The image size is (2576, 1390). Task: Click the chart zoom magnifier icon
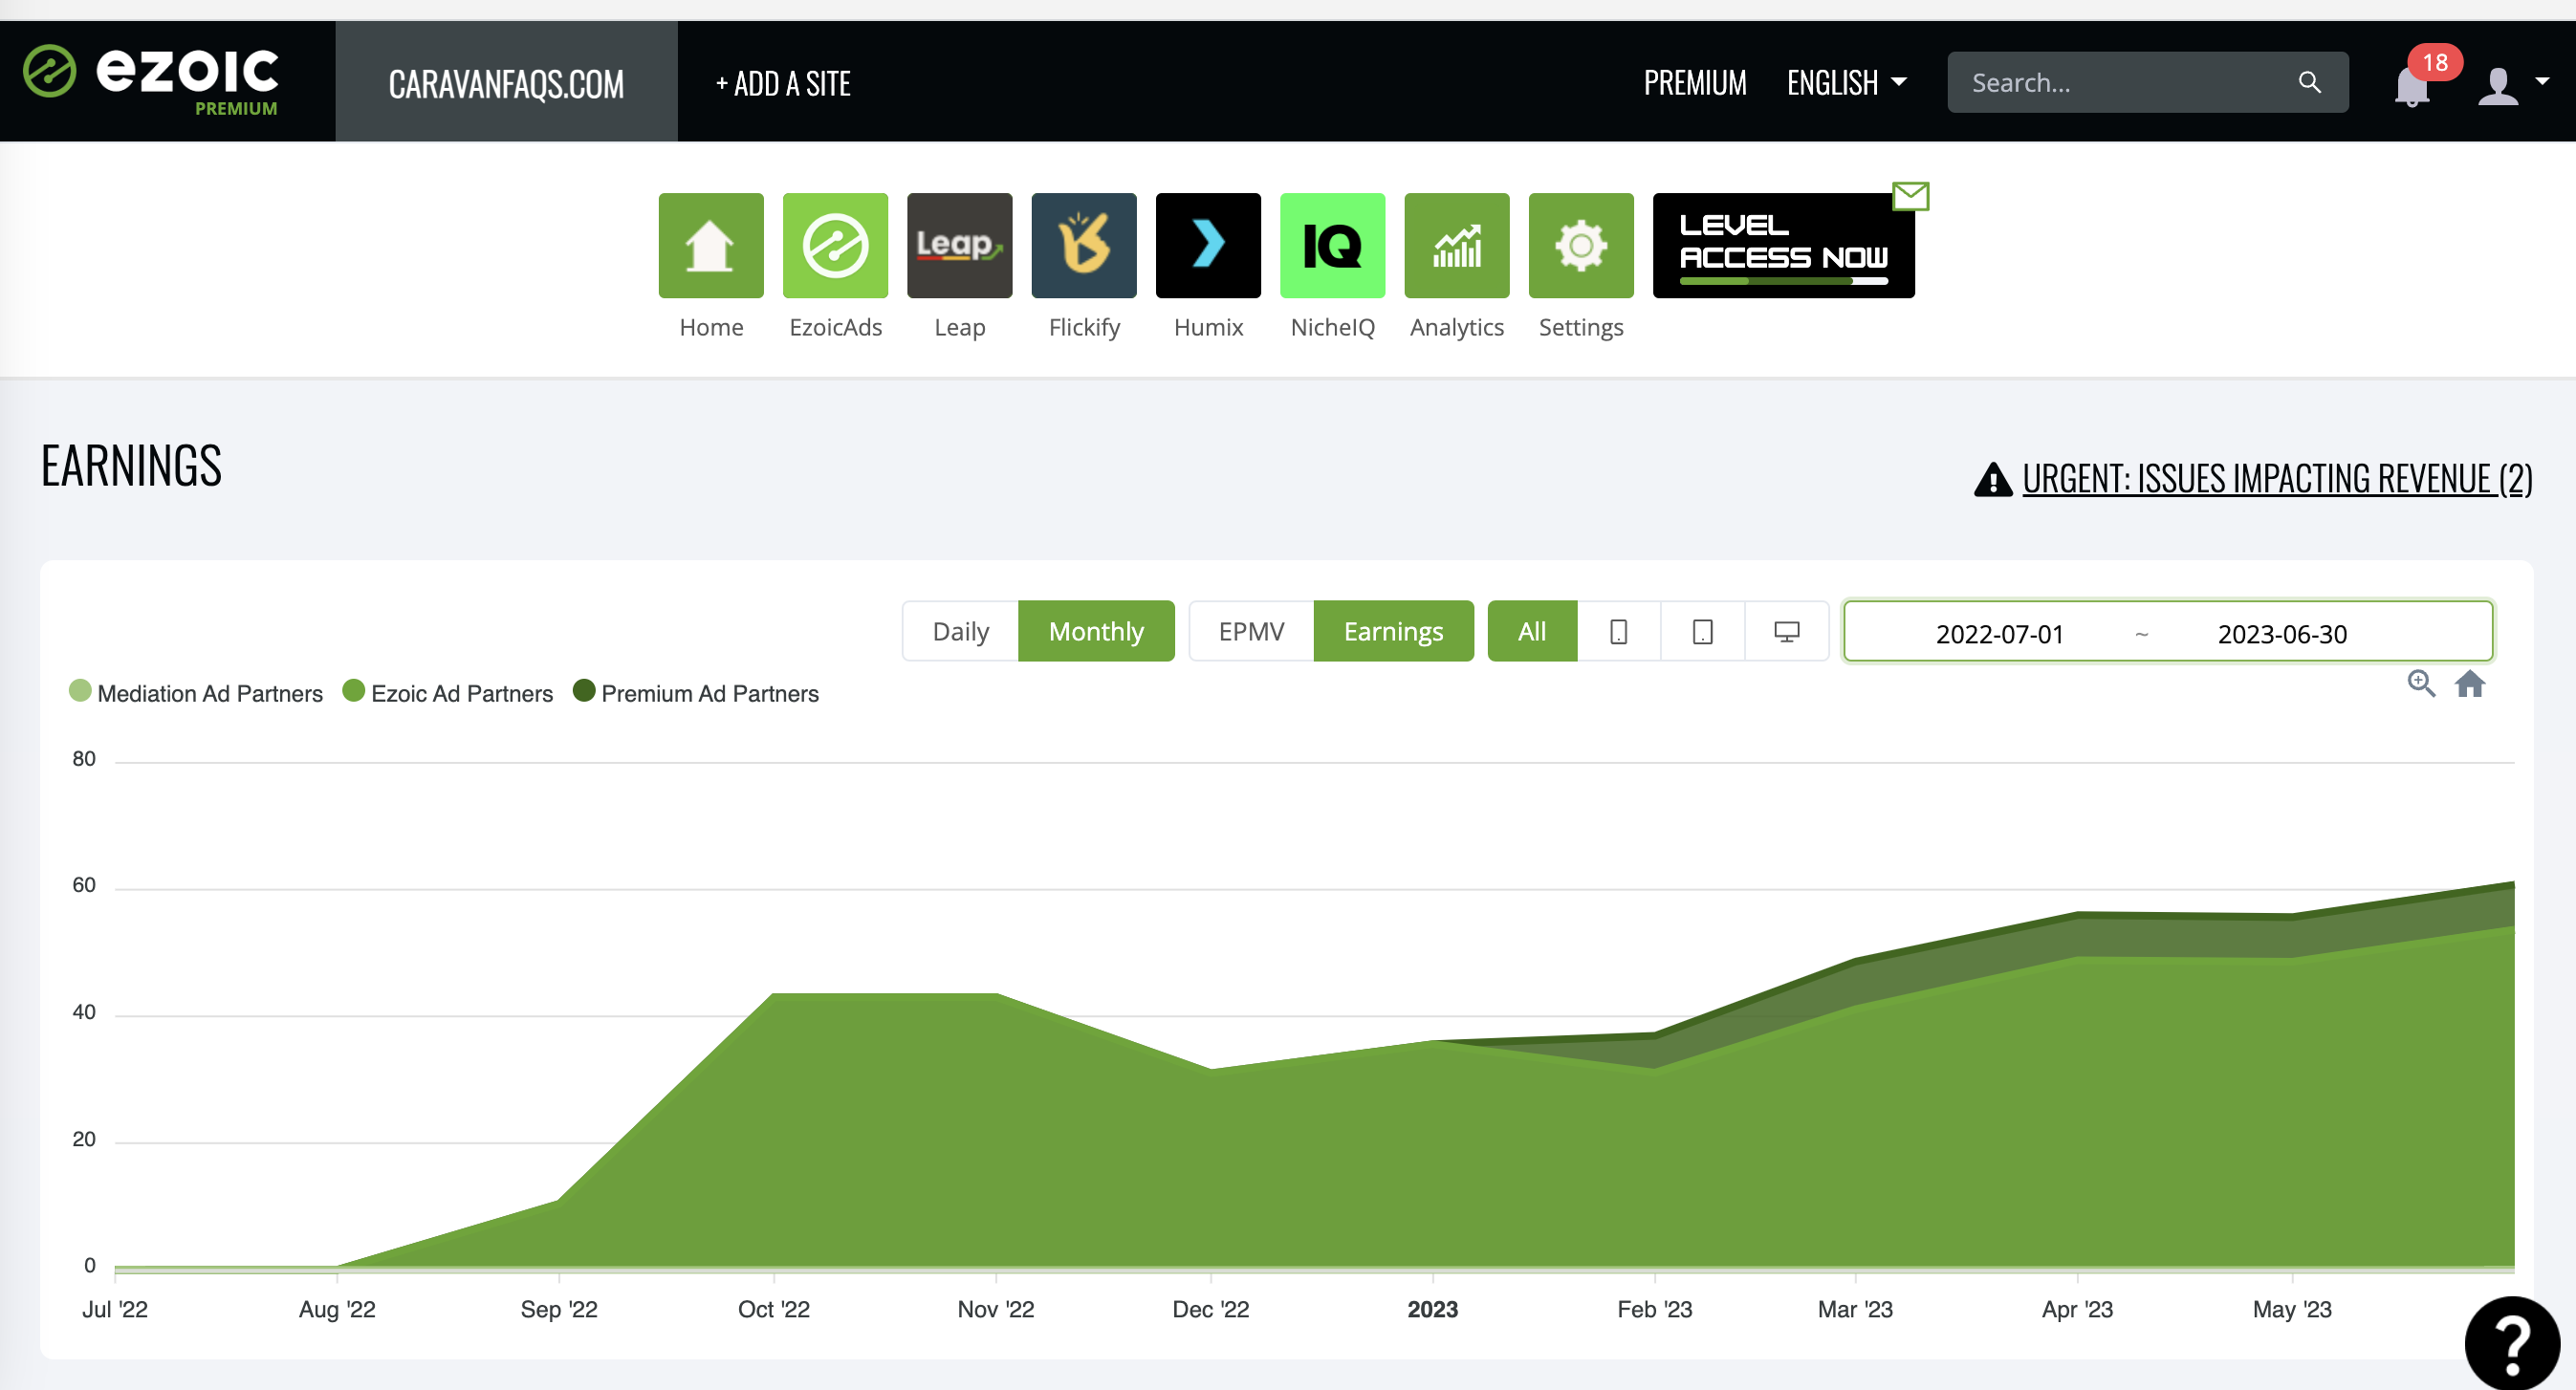(2420, 684)
